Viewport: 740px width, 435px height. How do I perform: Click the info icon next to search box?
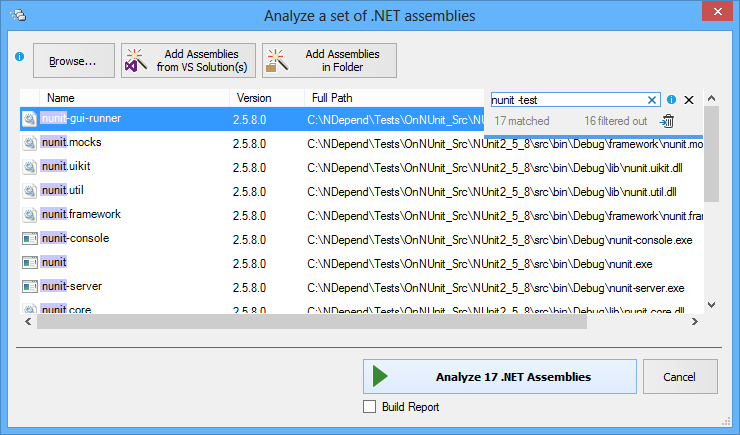[671, 100]
